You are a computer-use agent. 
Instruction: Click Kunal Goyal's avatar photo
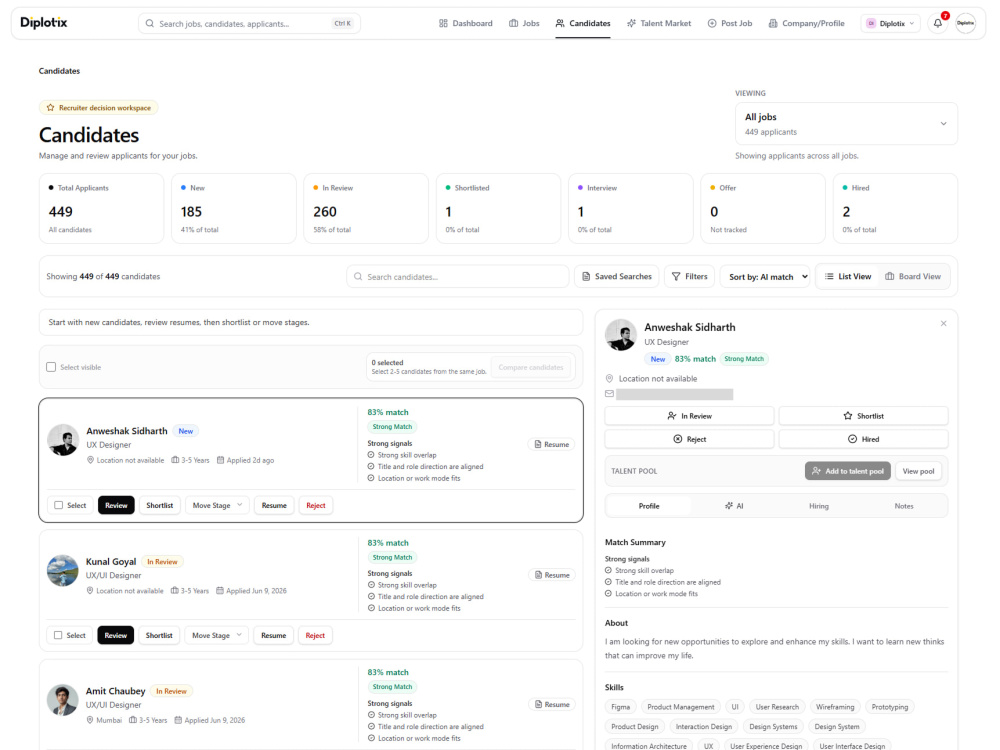coord(62,570)
